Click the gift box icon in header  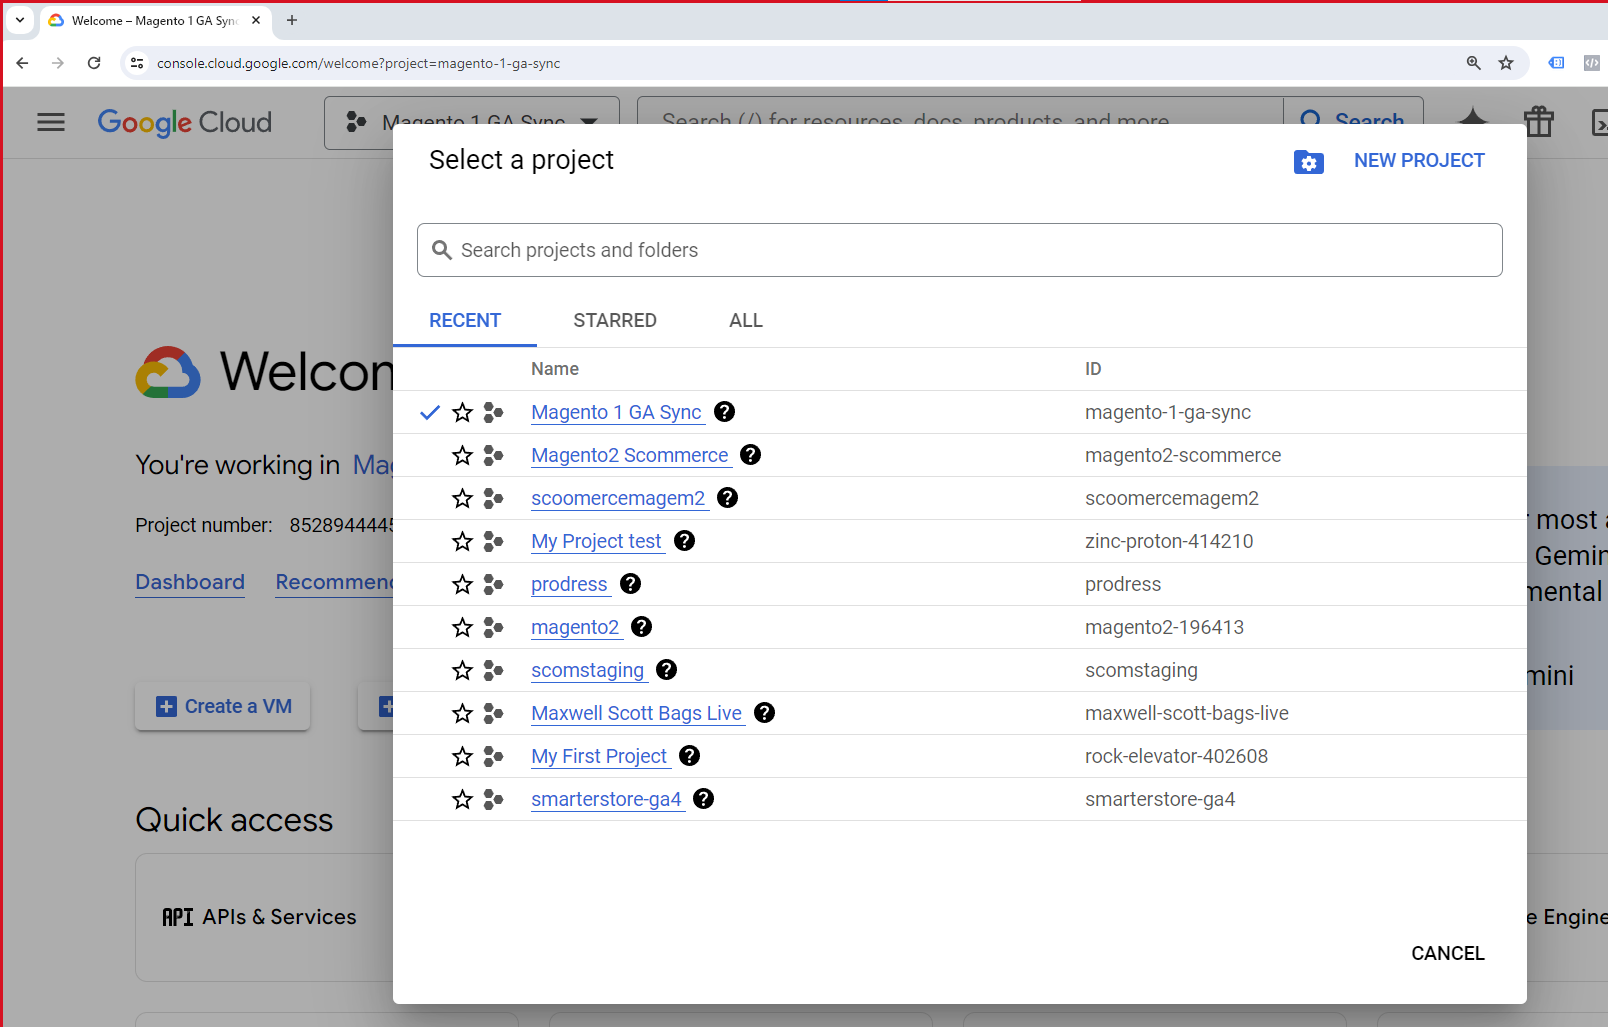(x=1538, y=122)
